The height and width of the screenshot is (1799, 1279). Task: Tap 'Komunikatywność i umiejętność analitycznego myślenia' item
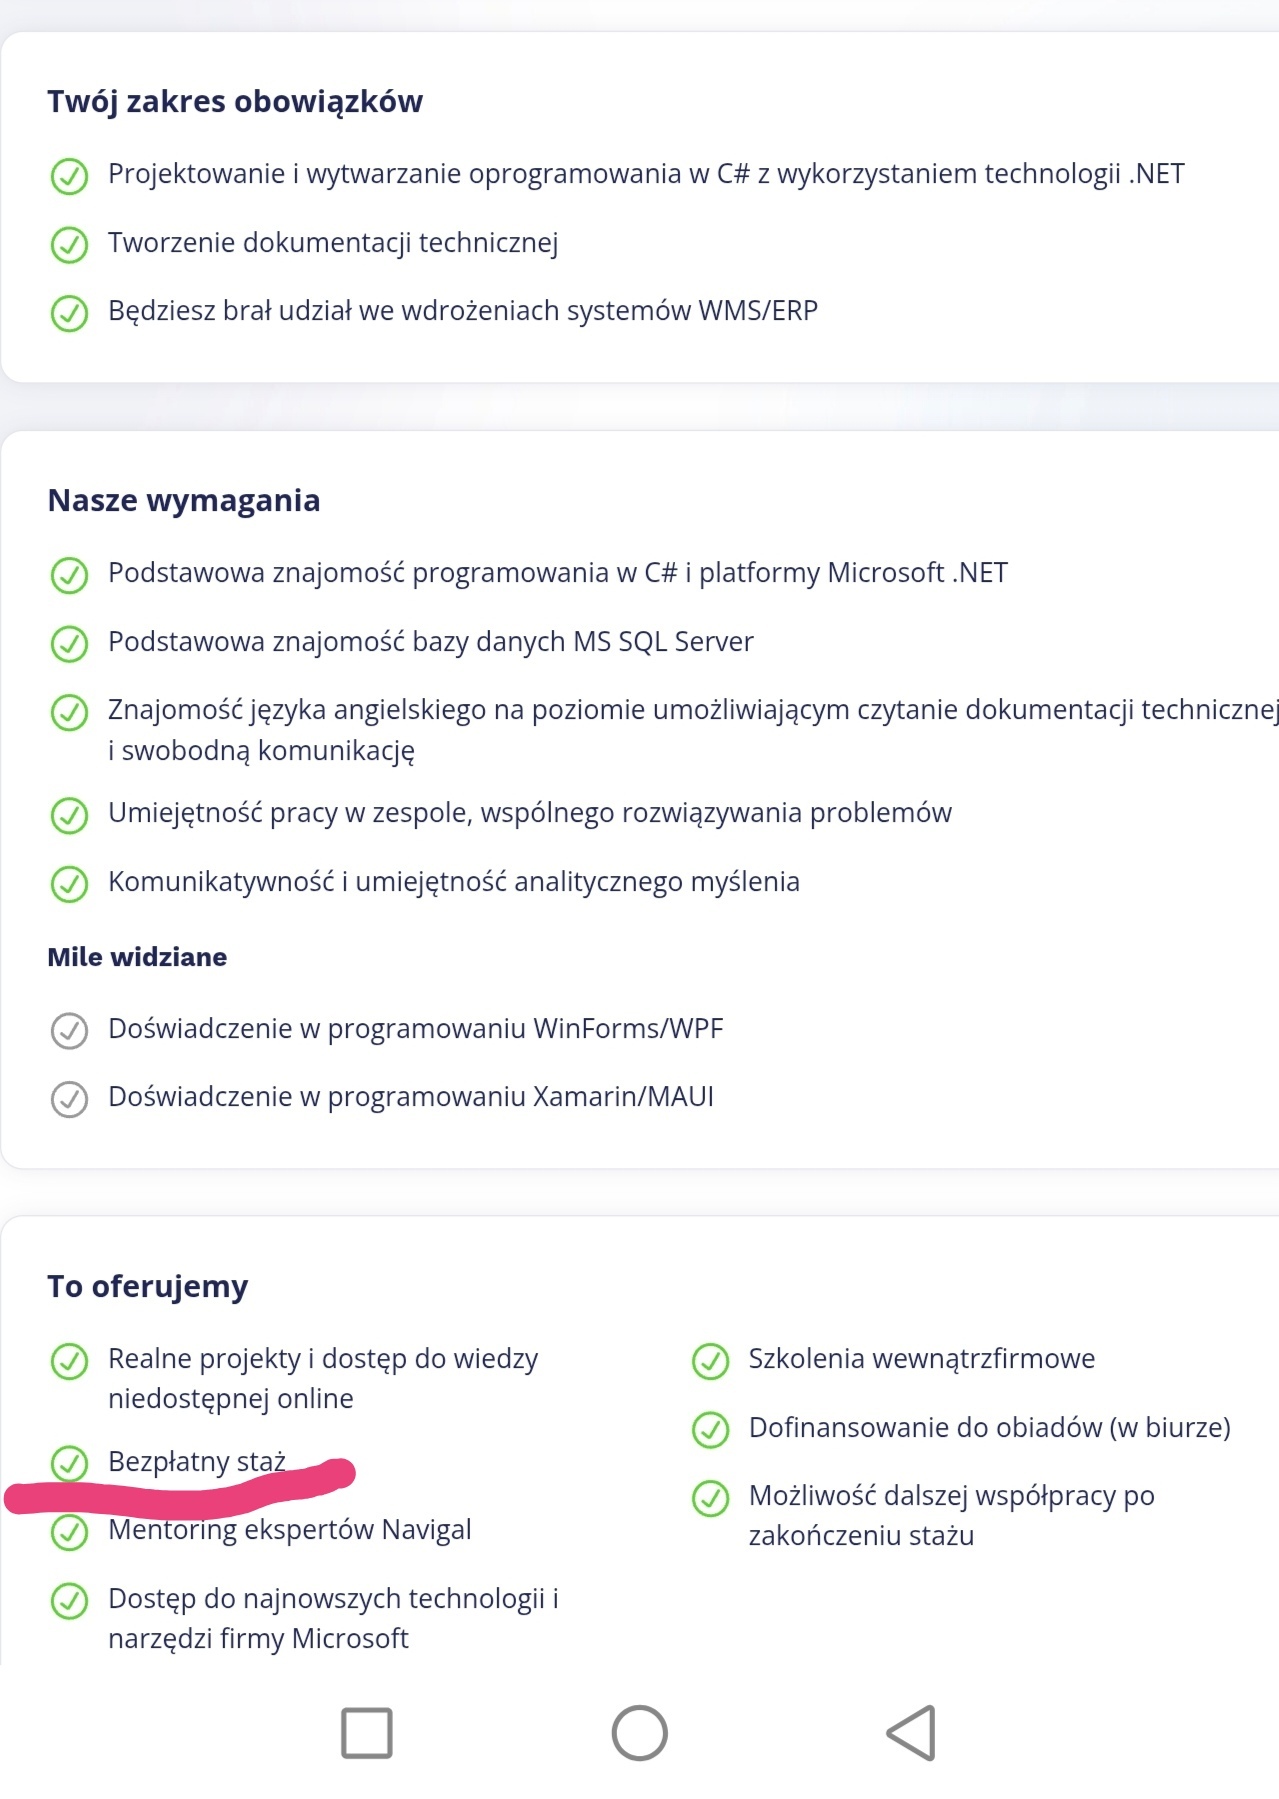point(453,882)
